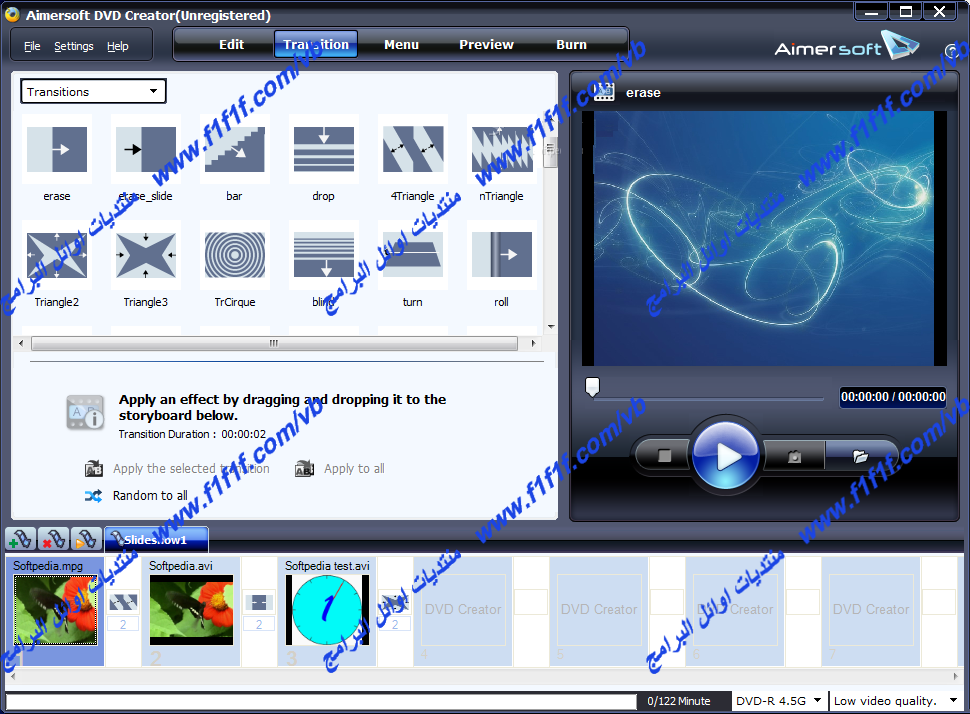Viewport: 970px width, 714px height.
Task: Click the Random to all shuffle icon
Action: click(x=94, y=495)
